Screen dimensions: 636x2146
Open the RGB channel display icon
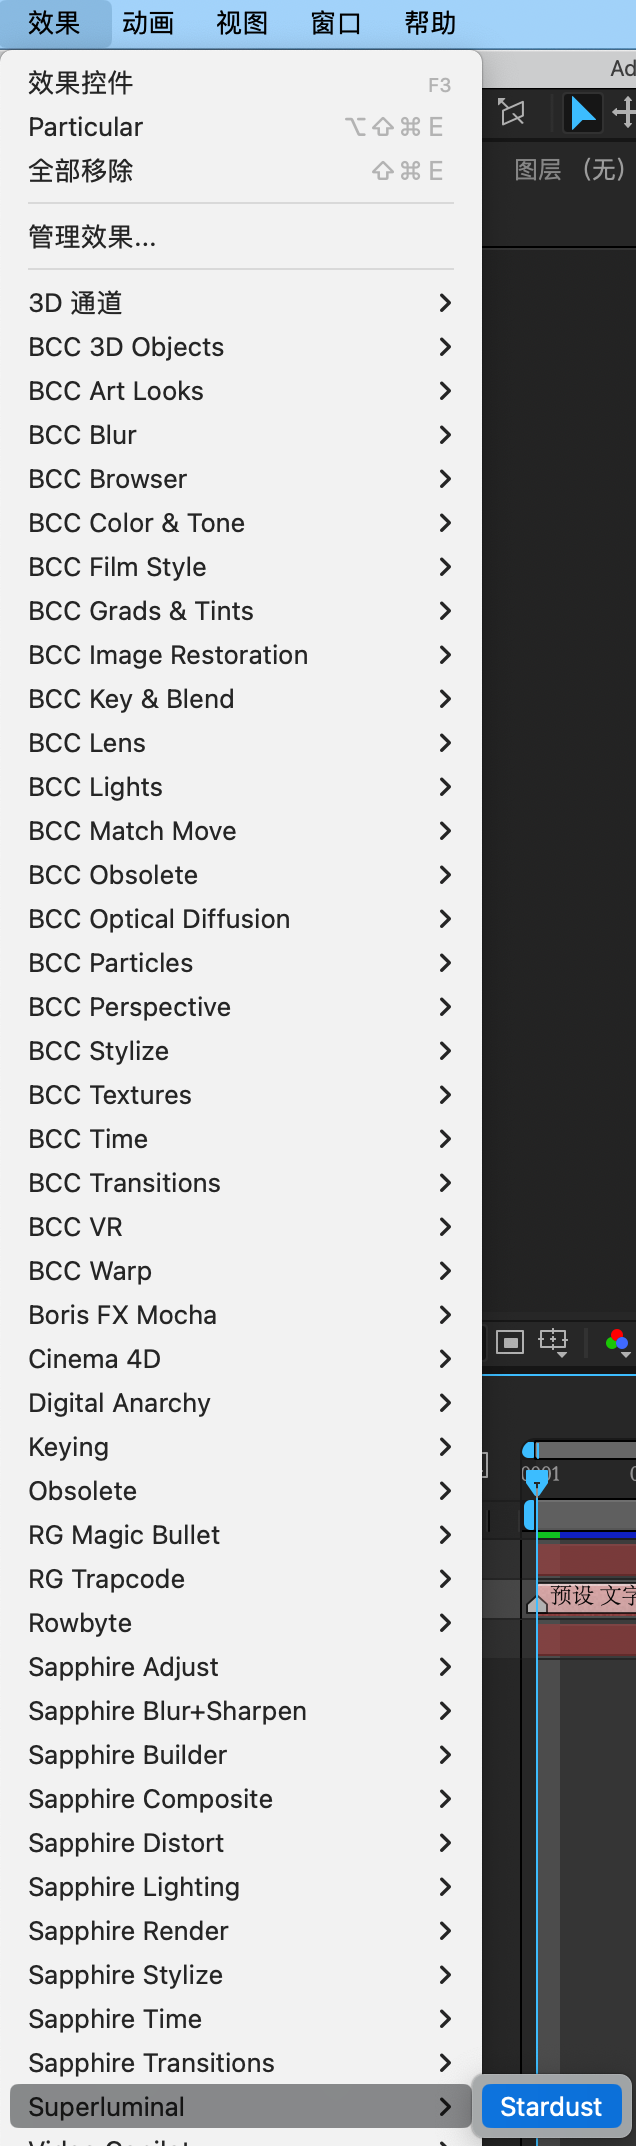coord(618,1341)
